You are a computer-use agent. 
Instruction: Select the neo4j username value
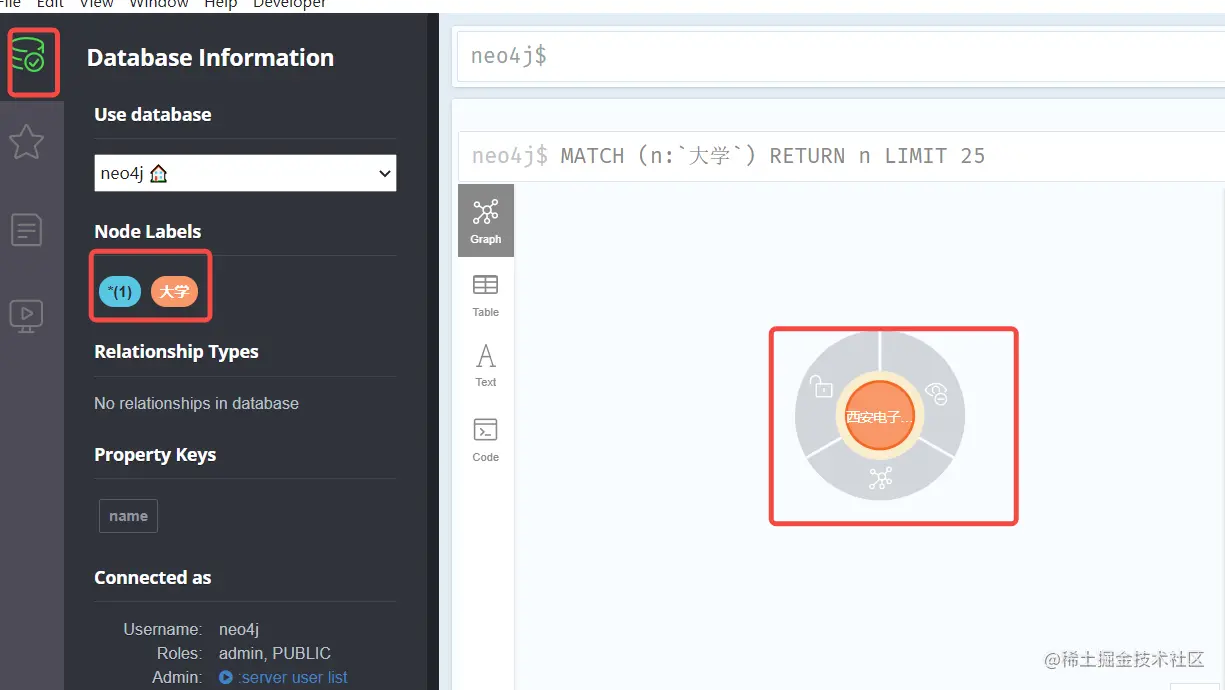239,629
